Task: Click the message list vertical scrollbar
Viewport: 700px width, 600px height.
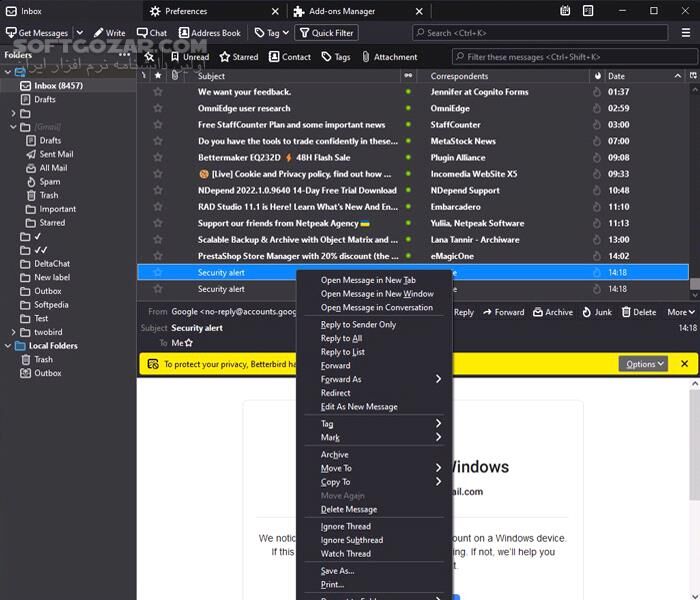Action: pyautogui.click(x=694, y=180)
